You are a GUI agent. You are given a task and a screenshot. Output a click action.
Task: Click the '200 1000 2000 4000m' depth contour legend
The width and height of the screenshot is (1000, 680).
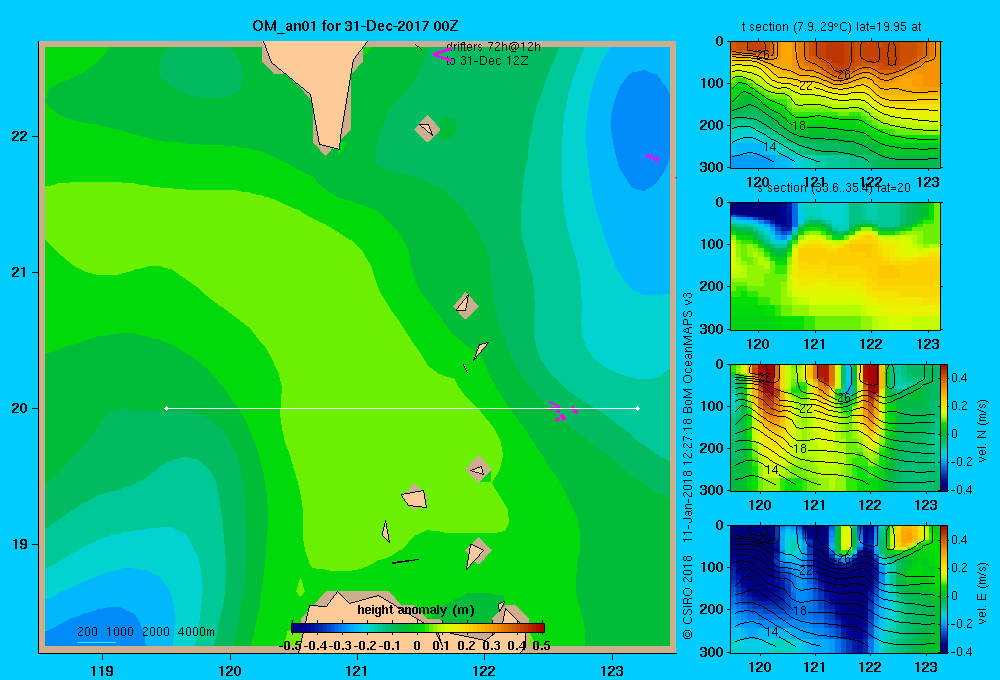(145, 632)
